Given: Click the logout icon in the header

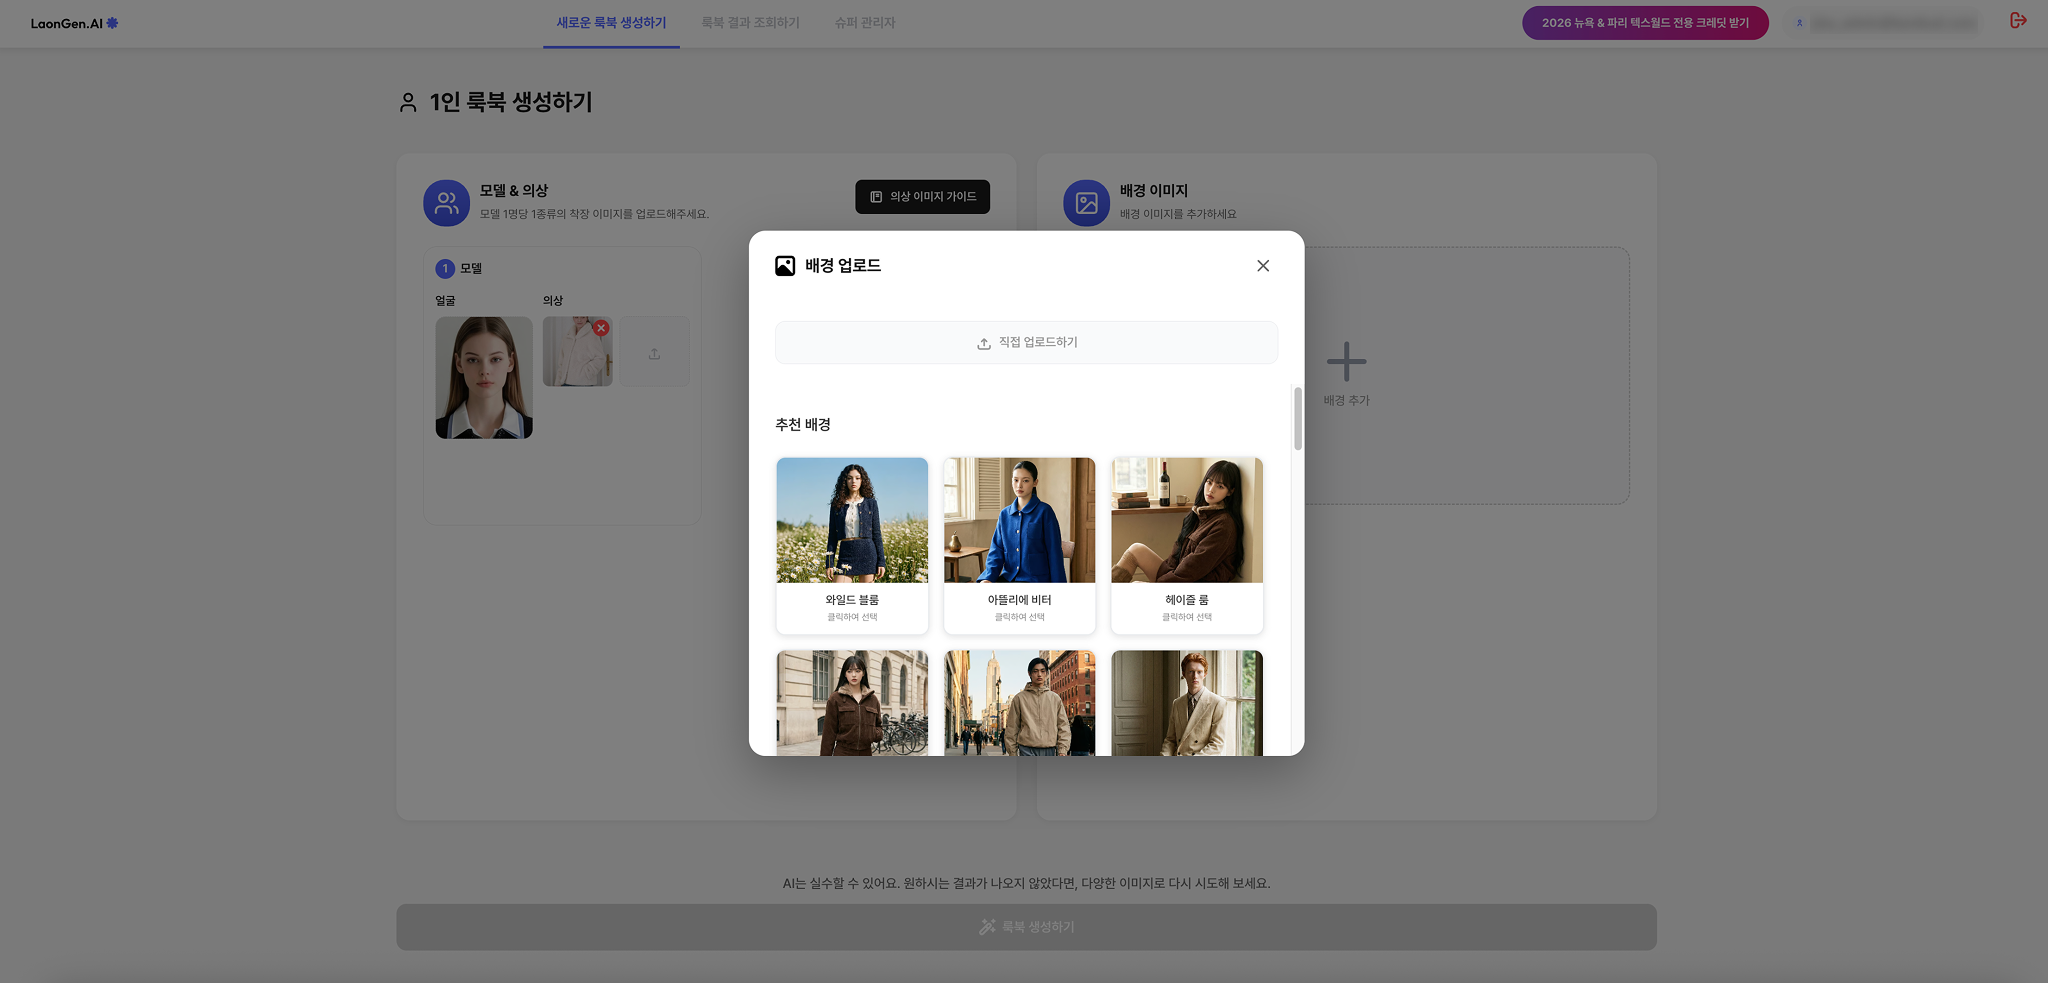Looking at the screenshot, I should tap(2019, 20).
